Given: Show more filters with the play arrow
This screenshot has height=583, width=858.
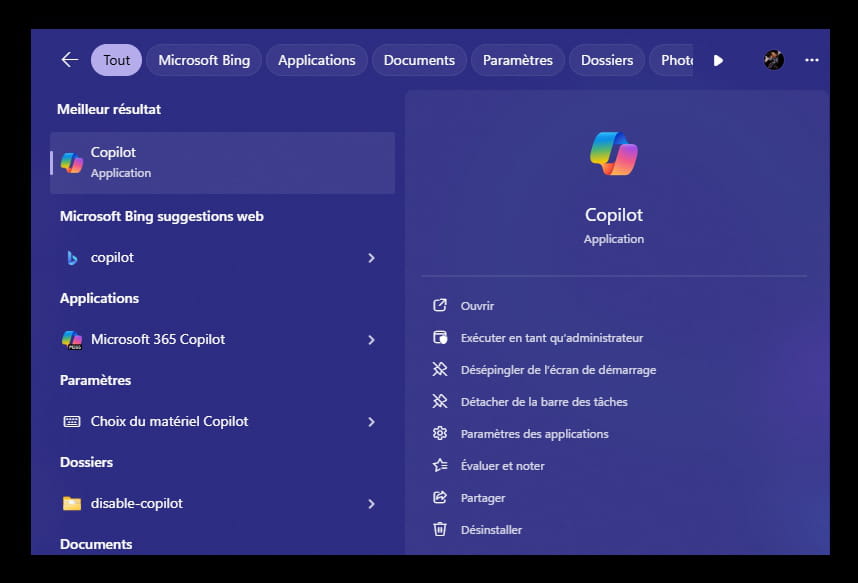Looking at the screenshot, I should pos(718,60).
